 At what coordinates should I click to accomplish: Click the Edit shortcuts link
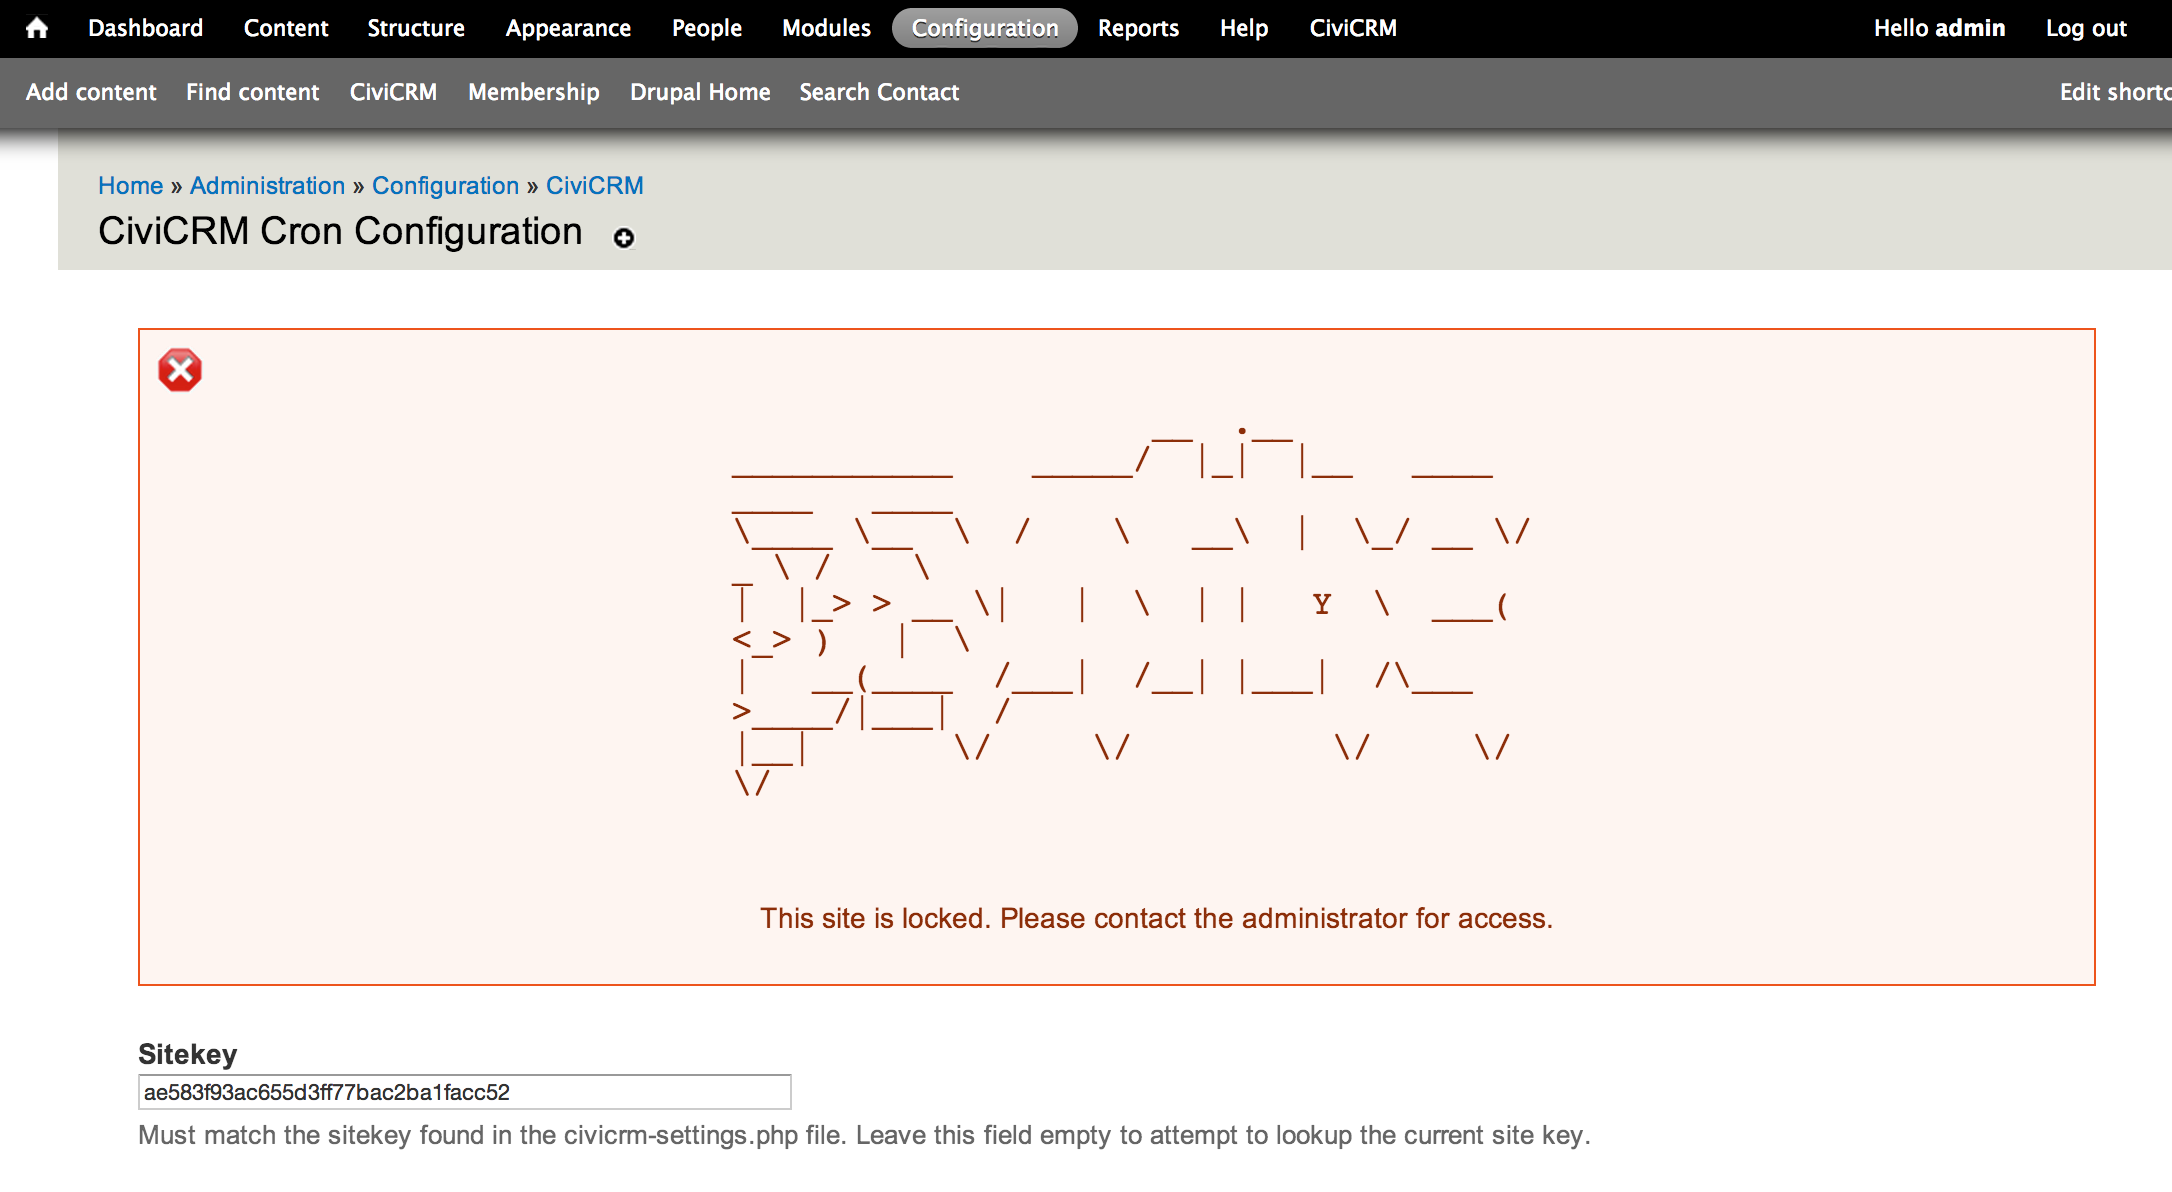tap(2115, 92)
